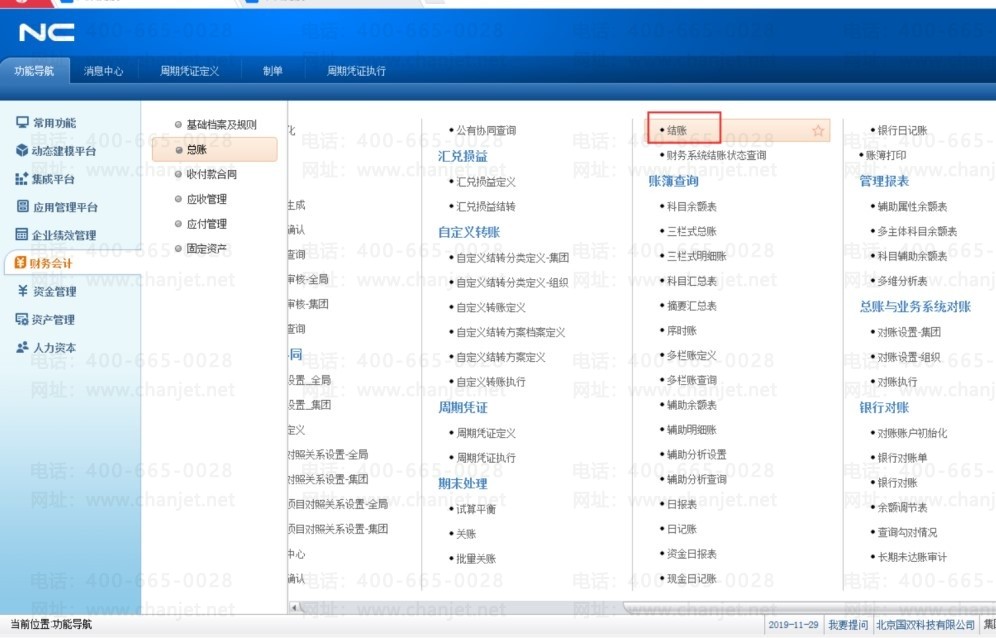This screenshot has width=996, height=638.
Task: Open 账簿打印
Action: [x=886, y=155]
